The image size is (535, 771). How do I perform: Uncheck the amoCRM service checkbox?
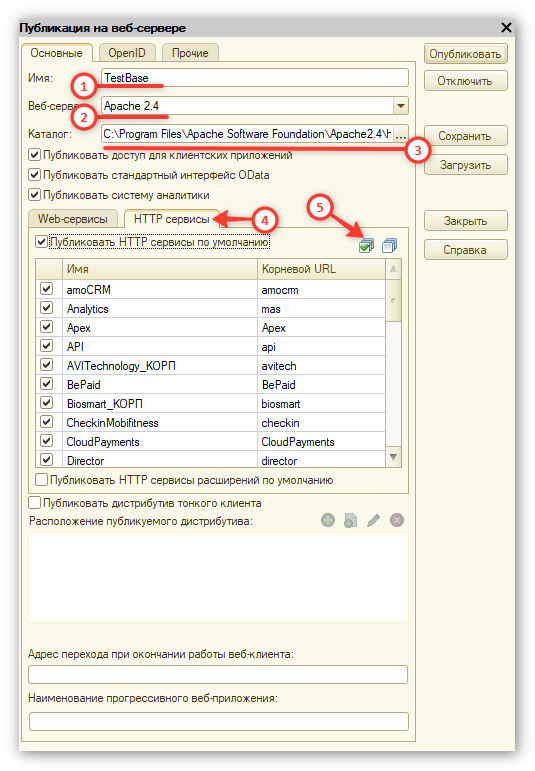point(46,289)
